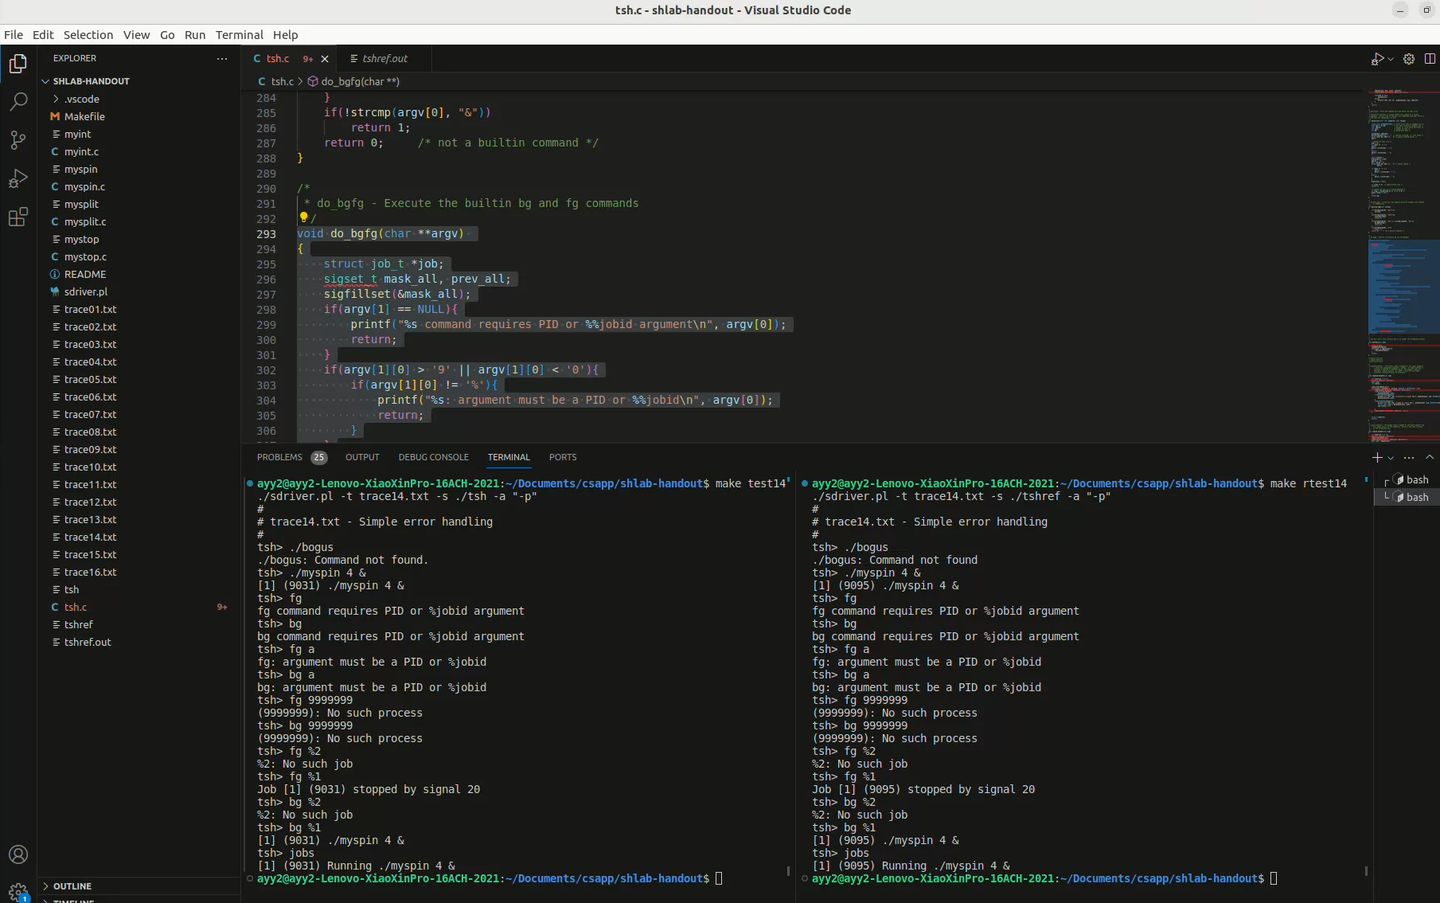This screenshot has width=1440, height=903.
Task: Open the Source Control view
Action: point(17,139)
